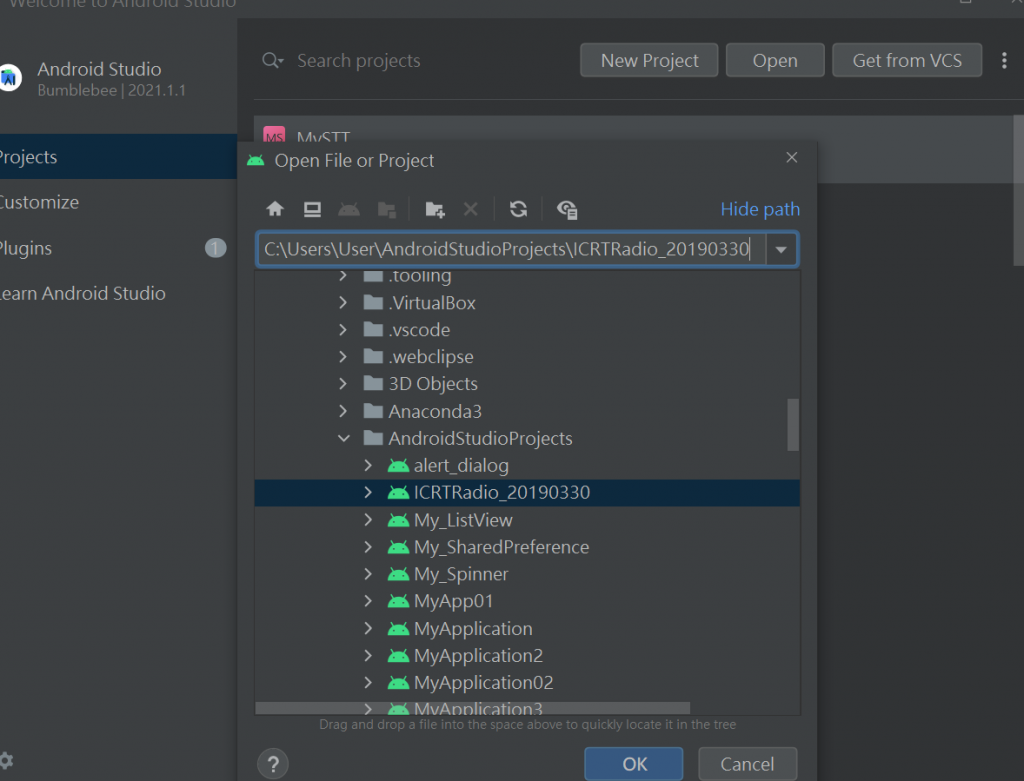Go to home directory icon in dialog toolbar

(x=275, y=209)
